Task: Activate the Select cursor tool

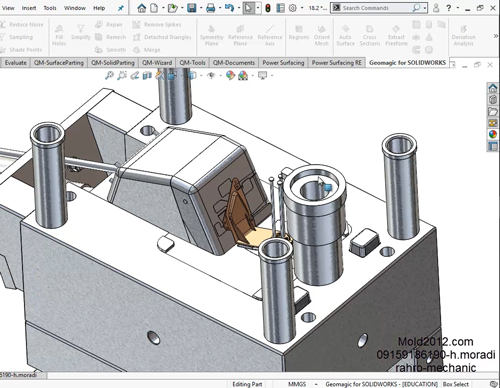Action: click(x=248, y=8)
